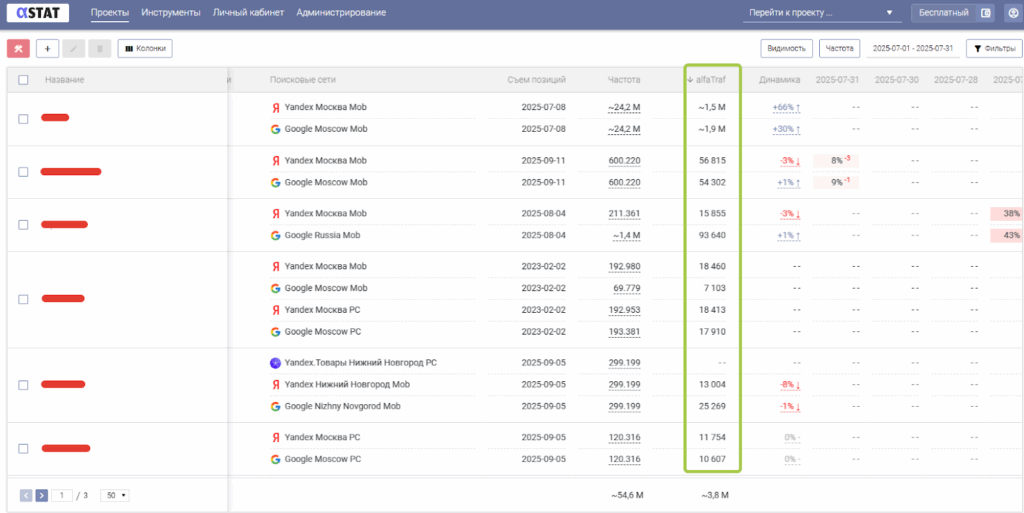Viewport: 1024px width, 513px height.
Task: Open the rows-per-page 50 dropdown
Action: [115, 495]
